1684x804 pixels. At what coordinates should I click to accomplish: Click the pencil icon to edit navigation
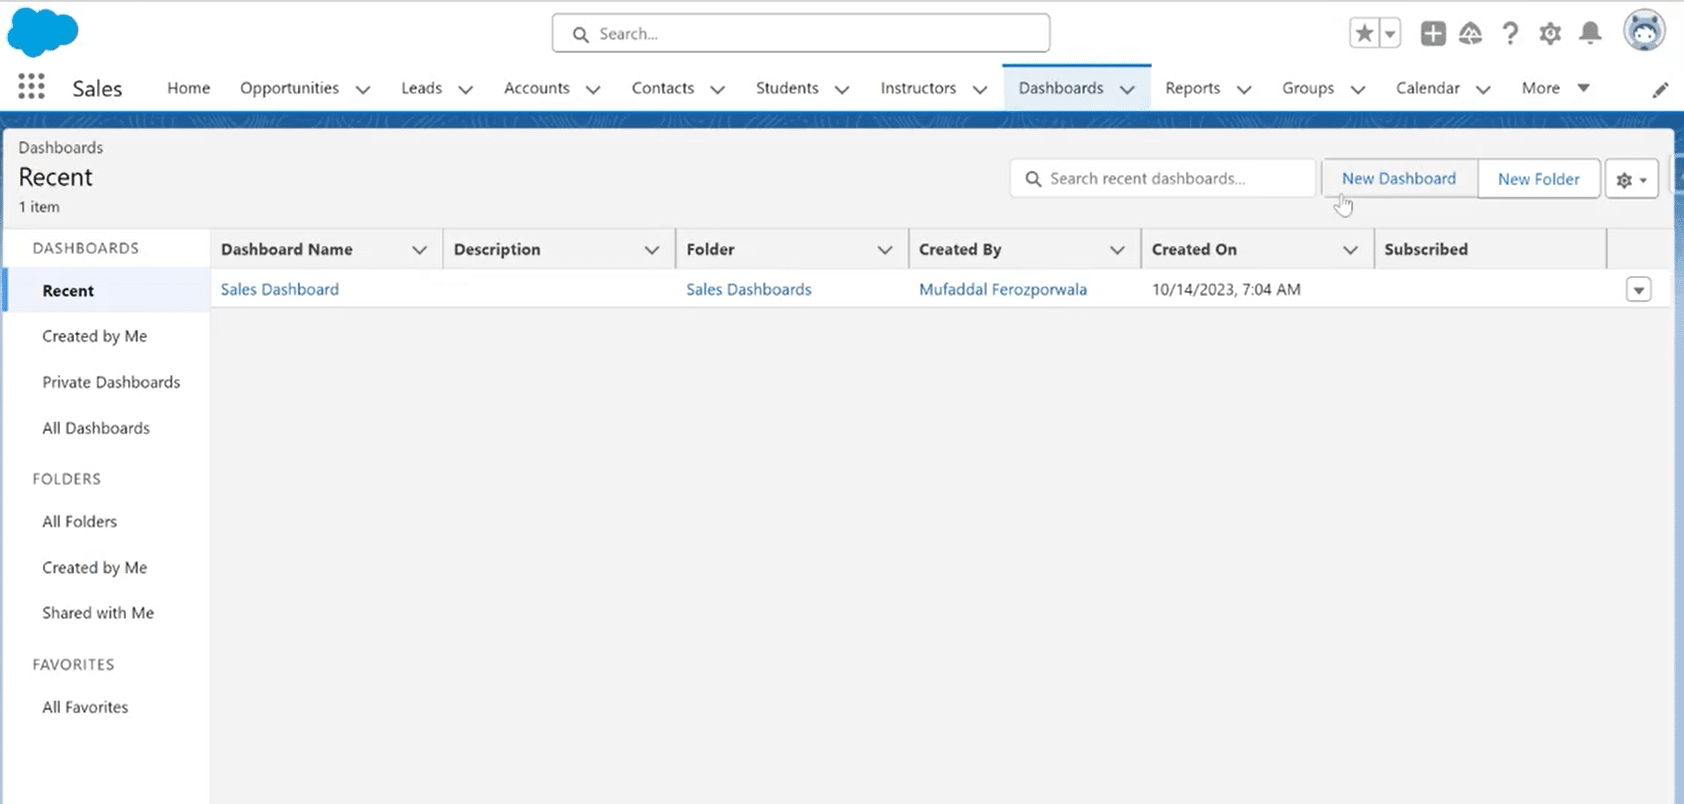[x=1660, y=90]
